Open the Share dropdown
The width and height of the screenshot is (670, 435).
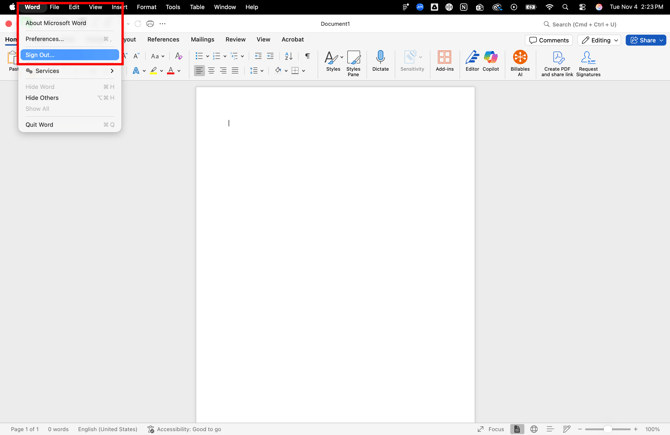(646, 40)
